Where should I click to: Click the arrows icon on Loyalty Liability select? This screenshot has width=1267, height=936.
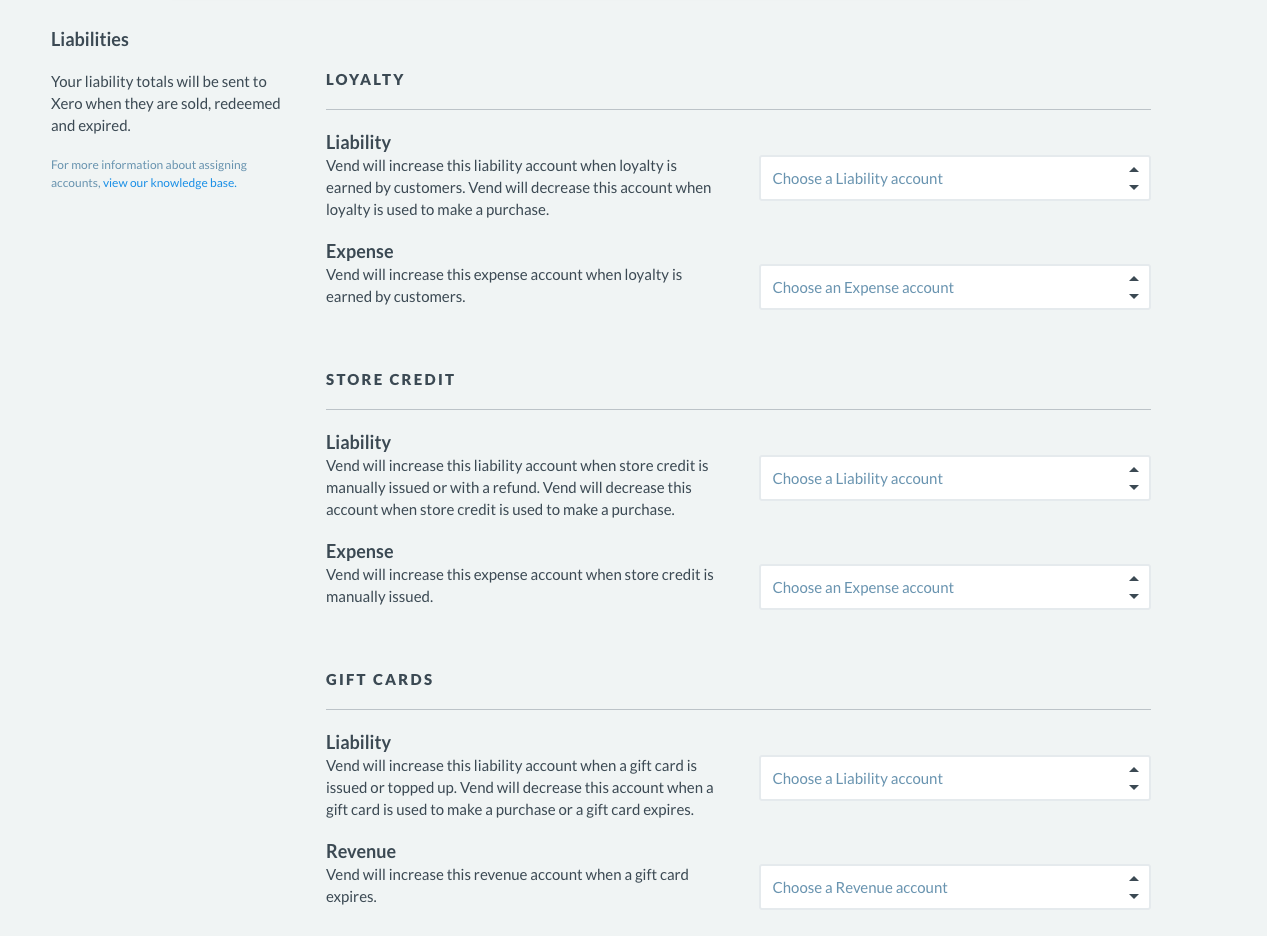pyautogui.click(x=1133, y=178)
